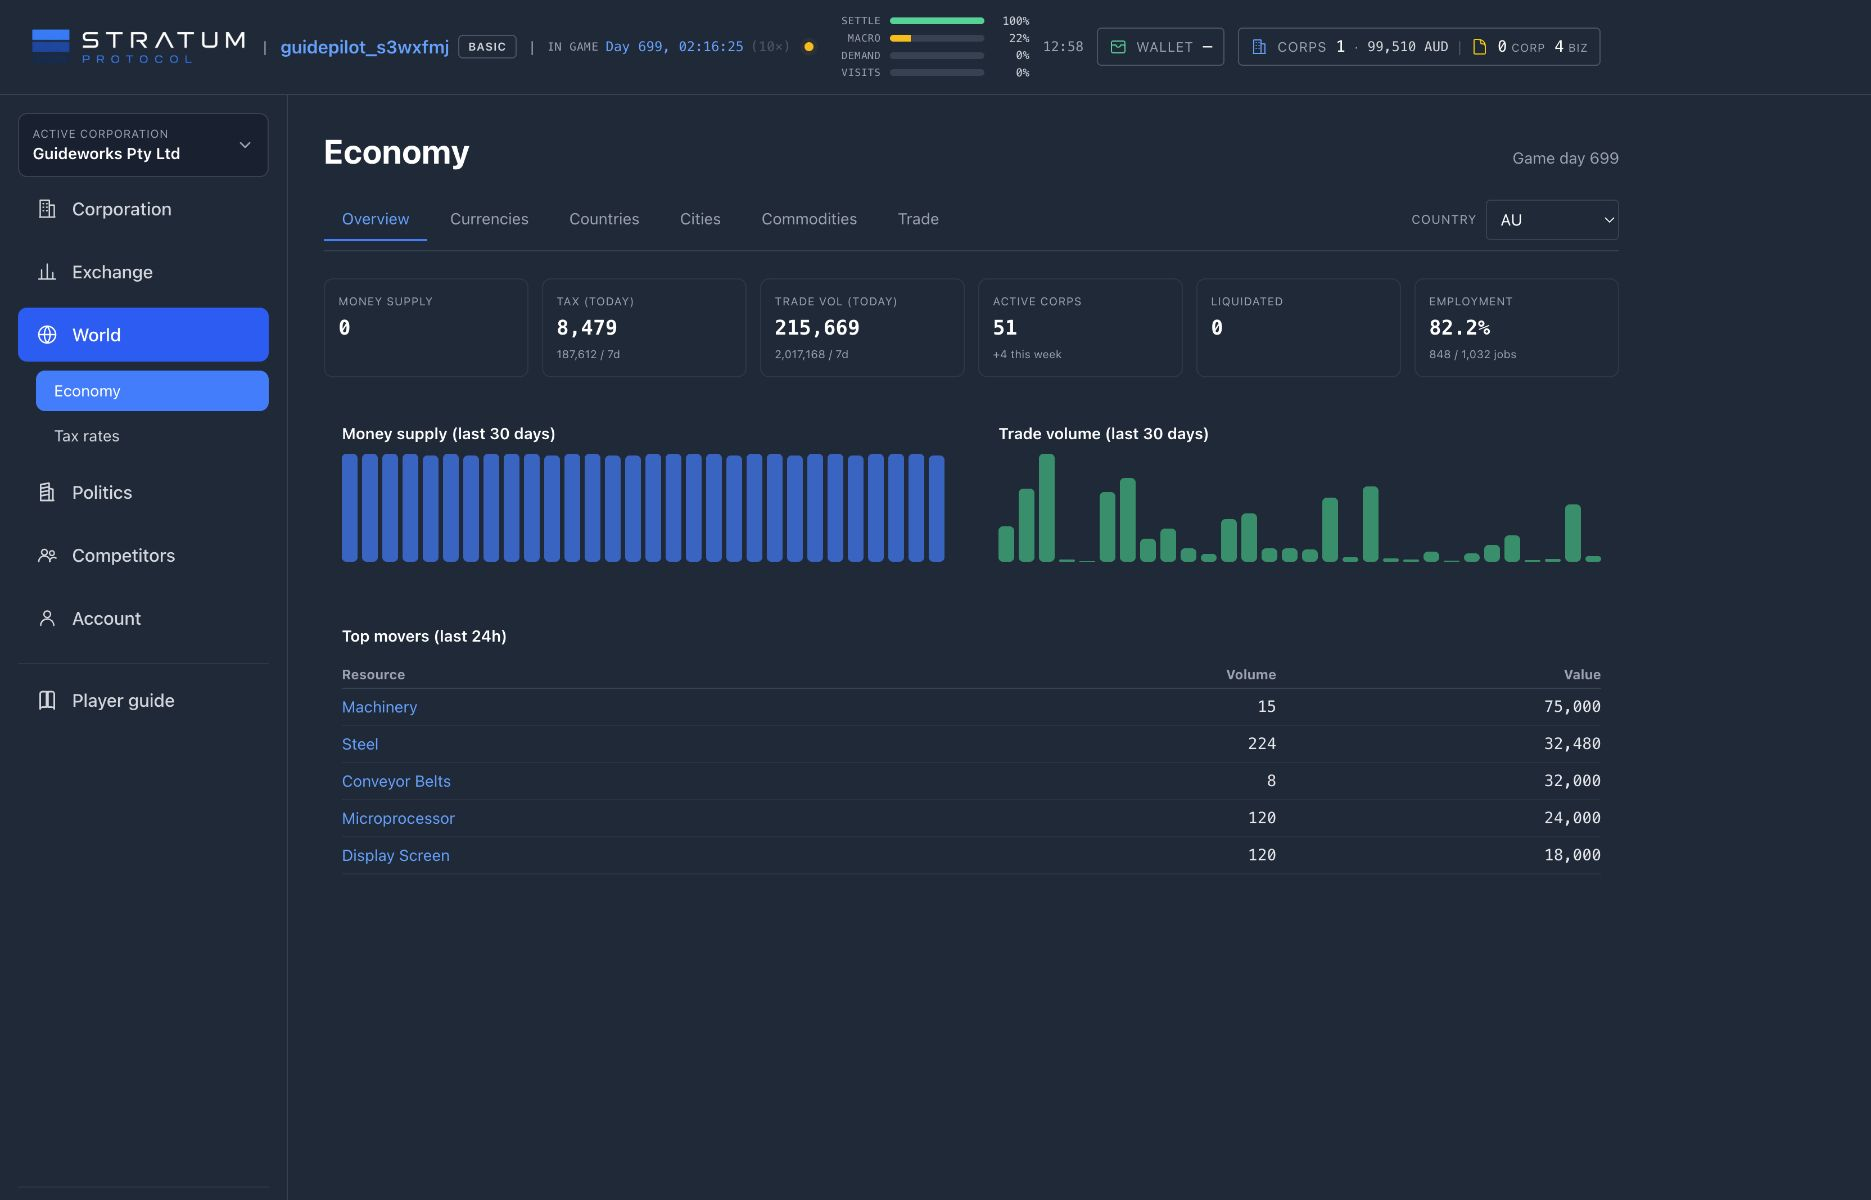The width and height of the screenshot is (1871, 1200).
Task: Click the 4 BIZ counter in header
Action: (1570, 47)
